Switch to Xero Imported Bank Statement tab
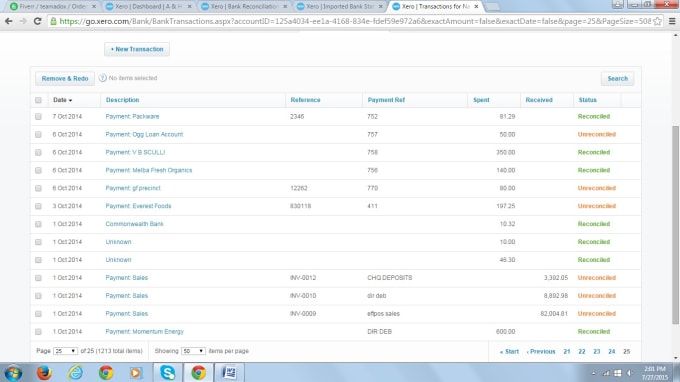The height and width of the screenshot is (382, 680). point(340,7)
